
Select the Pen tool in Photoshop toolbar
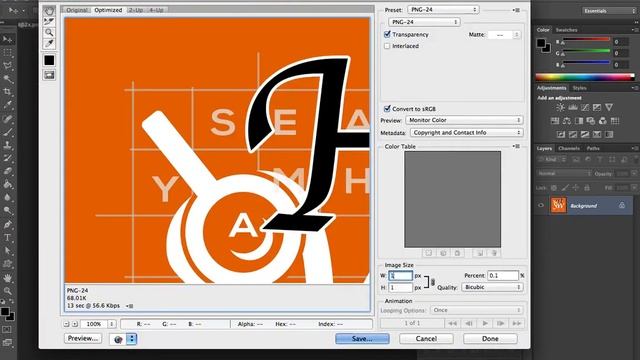(7, 224)
